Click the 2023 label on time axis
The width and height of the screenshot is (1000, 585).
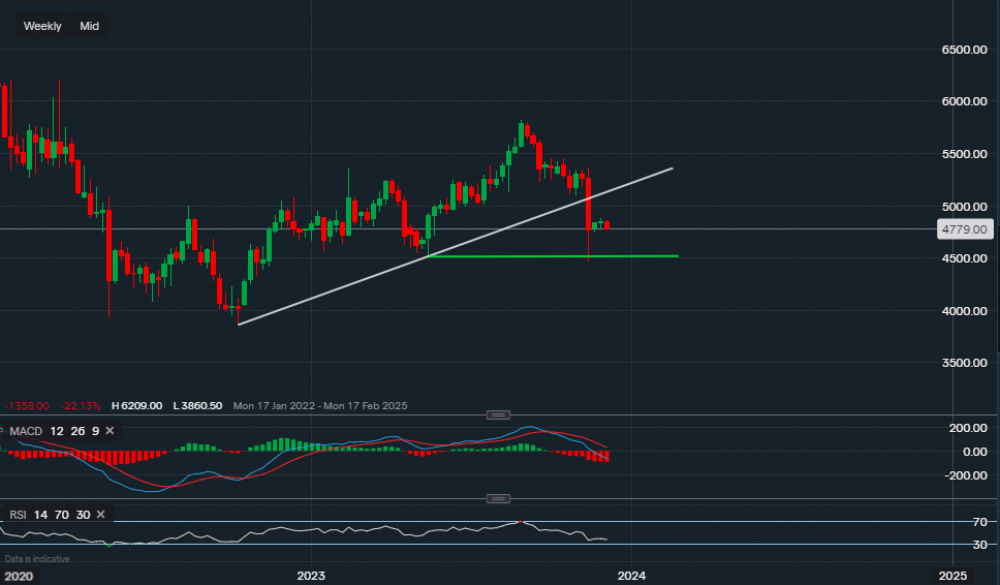point(311,576)
